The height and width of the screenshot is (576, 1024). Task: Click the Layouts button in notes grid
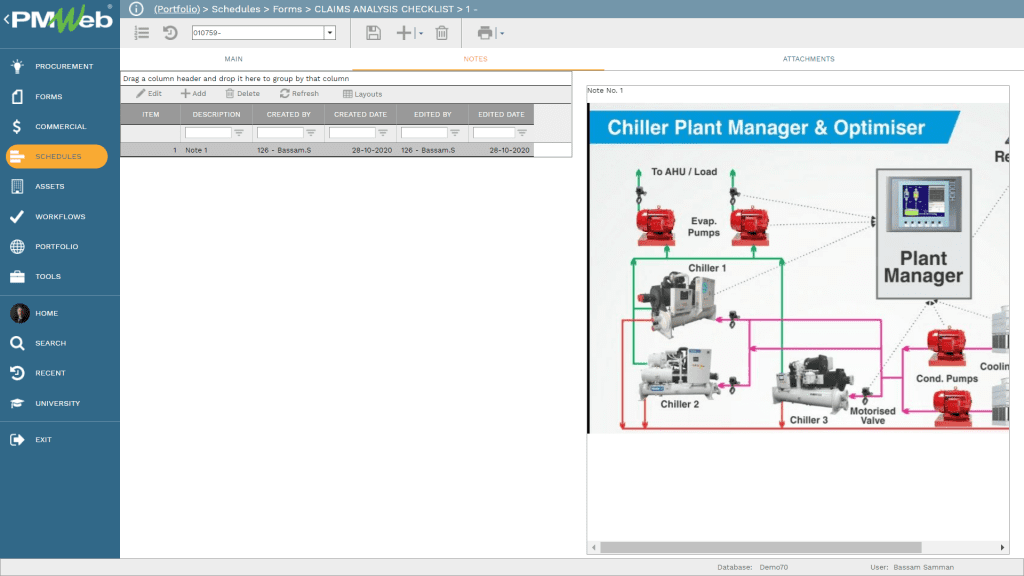(362, 94)
